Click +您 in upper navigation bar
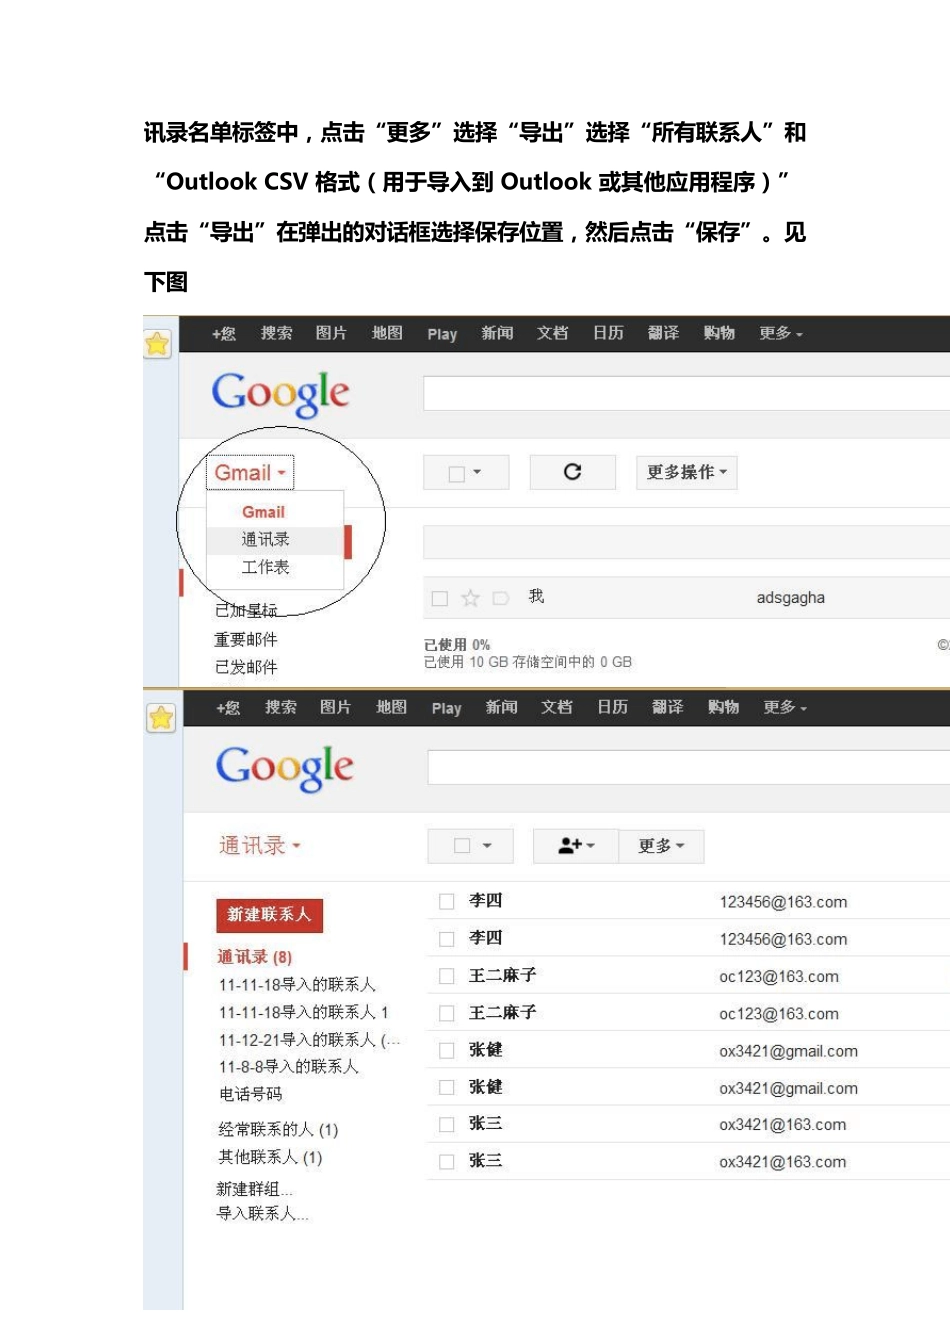Viewport: 950px width, 1344px height. pos(224,334)
